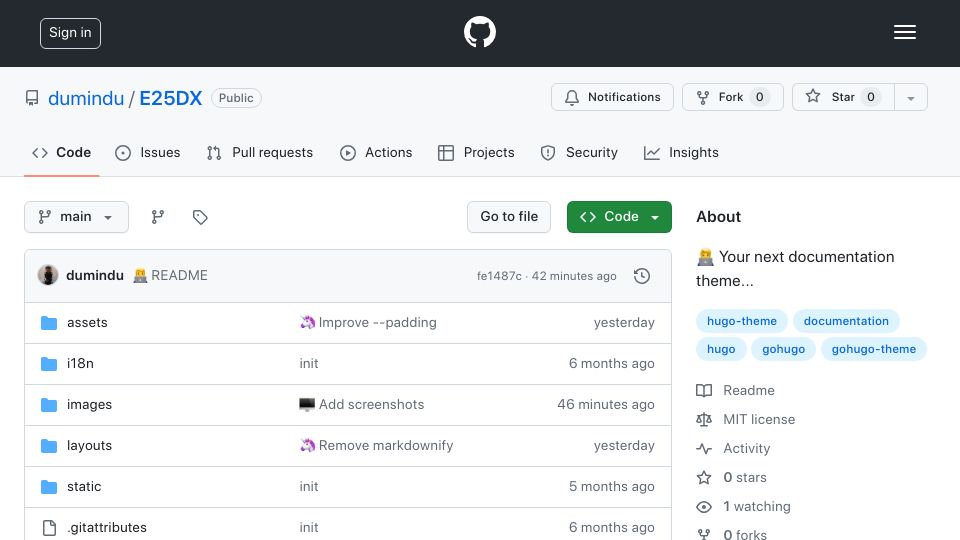Viewport: 960px width, 540px height.
Task: Open the static folder
Action: (84, 487)
